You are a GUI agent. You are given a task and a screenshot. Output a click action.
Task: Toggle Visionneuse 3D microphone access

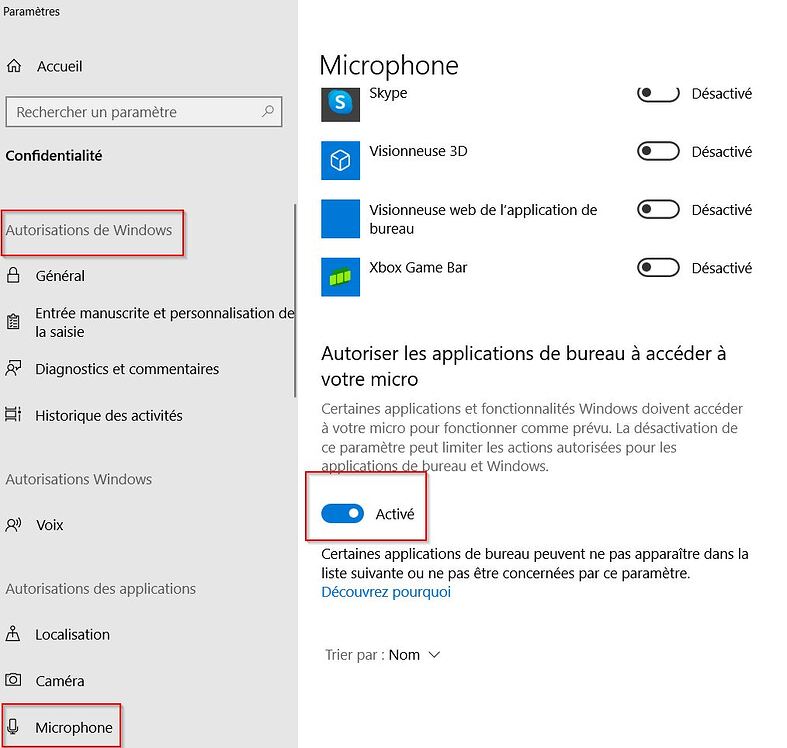coord(658,151)
